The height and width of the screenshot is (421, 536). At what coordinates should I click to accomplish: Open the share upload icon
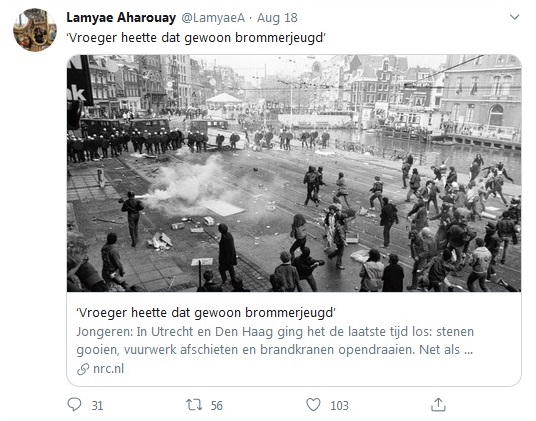[x=438, y=405]
